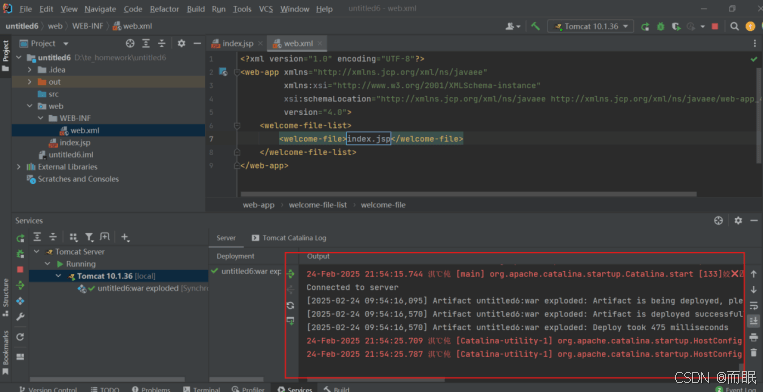Image resolution: width=764 pixels, height=392 pixels.
Task: Collapse the Tomcat Server node in Services
Action: point(37,252)
